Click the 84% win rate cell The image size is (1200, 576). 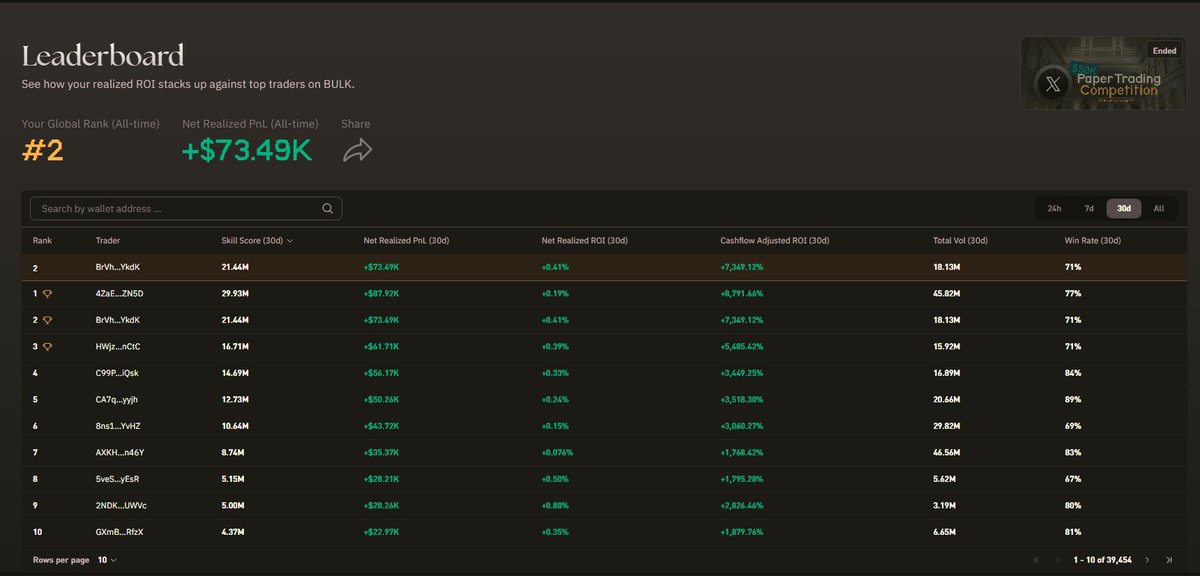pyautogui.click(x=1074, y=373)
